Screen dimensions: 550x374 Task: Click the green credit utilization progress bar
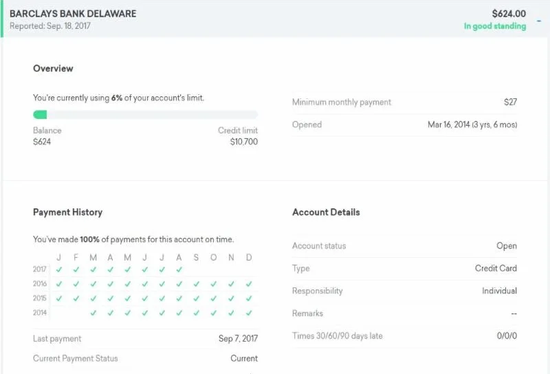coord(145,115)
